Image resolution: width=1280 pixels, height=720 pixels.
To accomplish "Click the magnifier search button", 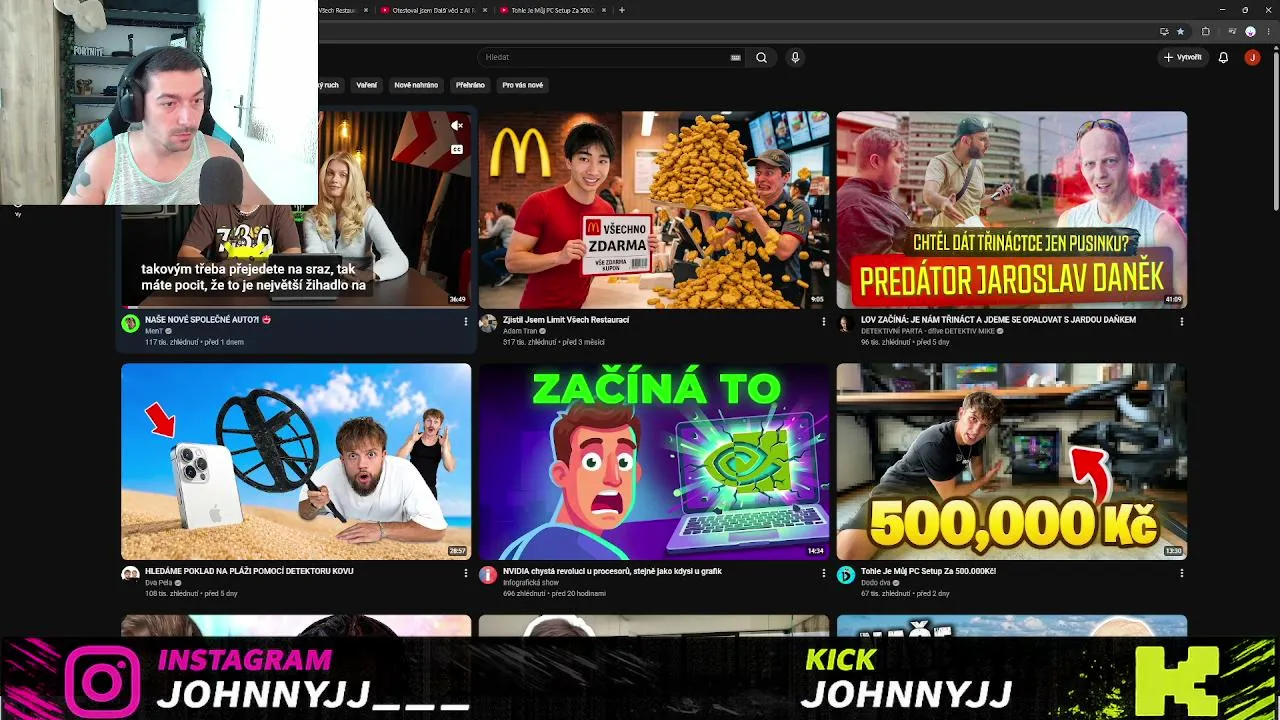I will point(761,58).
